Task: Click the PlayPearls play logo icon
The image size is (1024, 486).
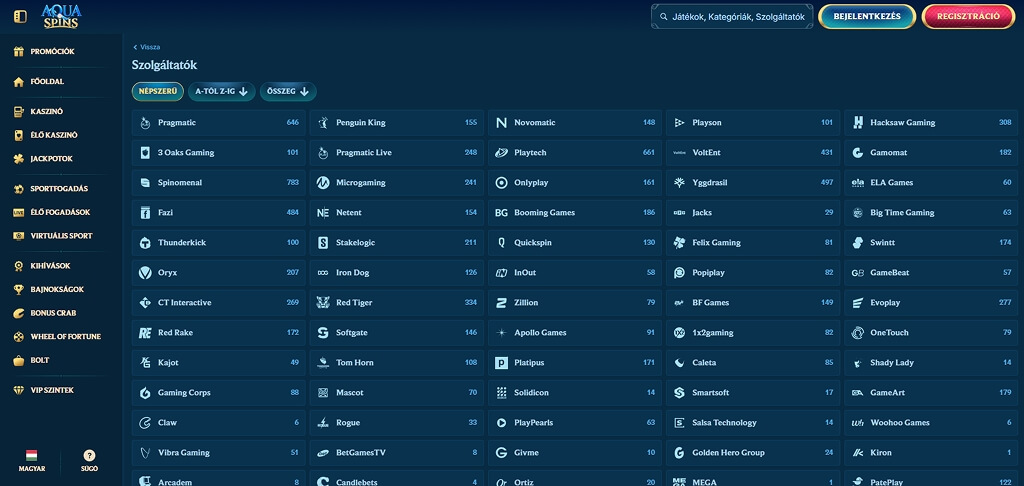Action: [502, 423]
